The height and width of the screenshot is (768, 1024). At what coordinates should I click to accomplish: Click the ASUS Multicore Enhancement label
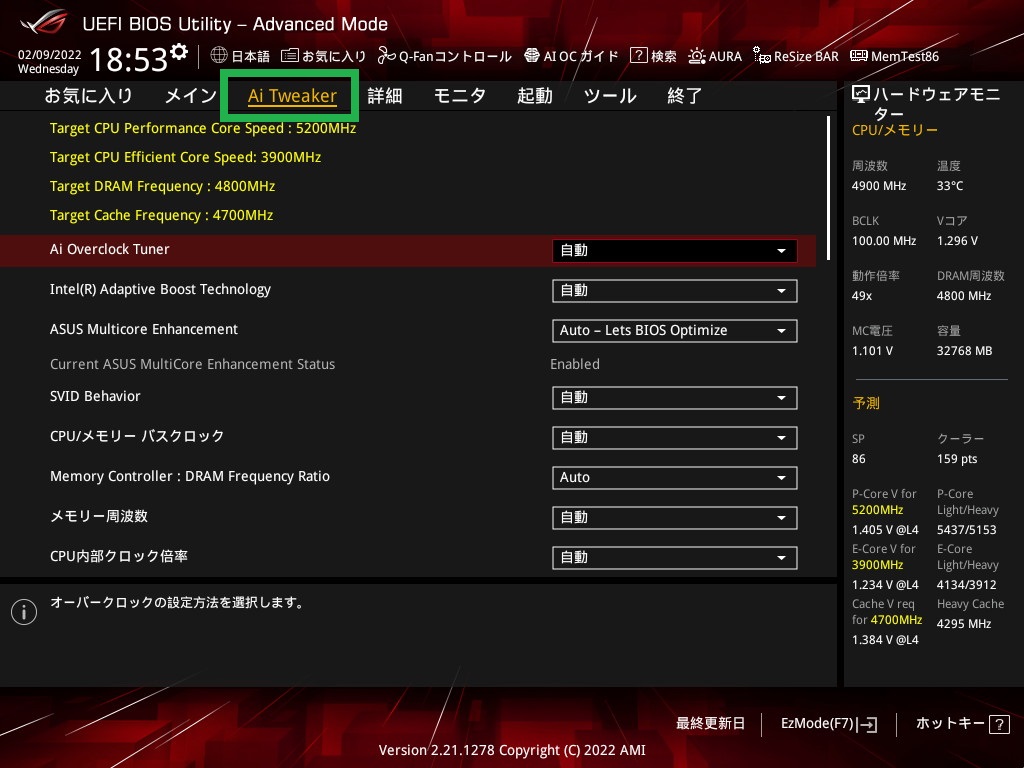(x=144, y=329)
